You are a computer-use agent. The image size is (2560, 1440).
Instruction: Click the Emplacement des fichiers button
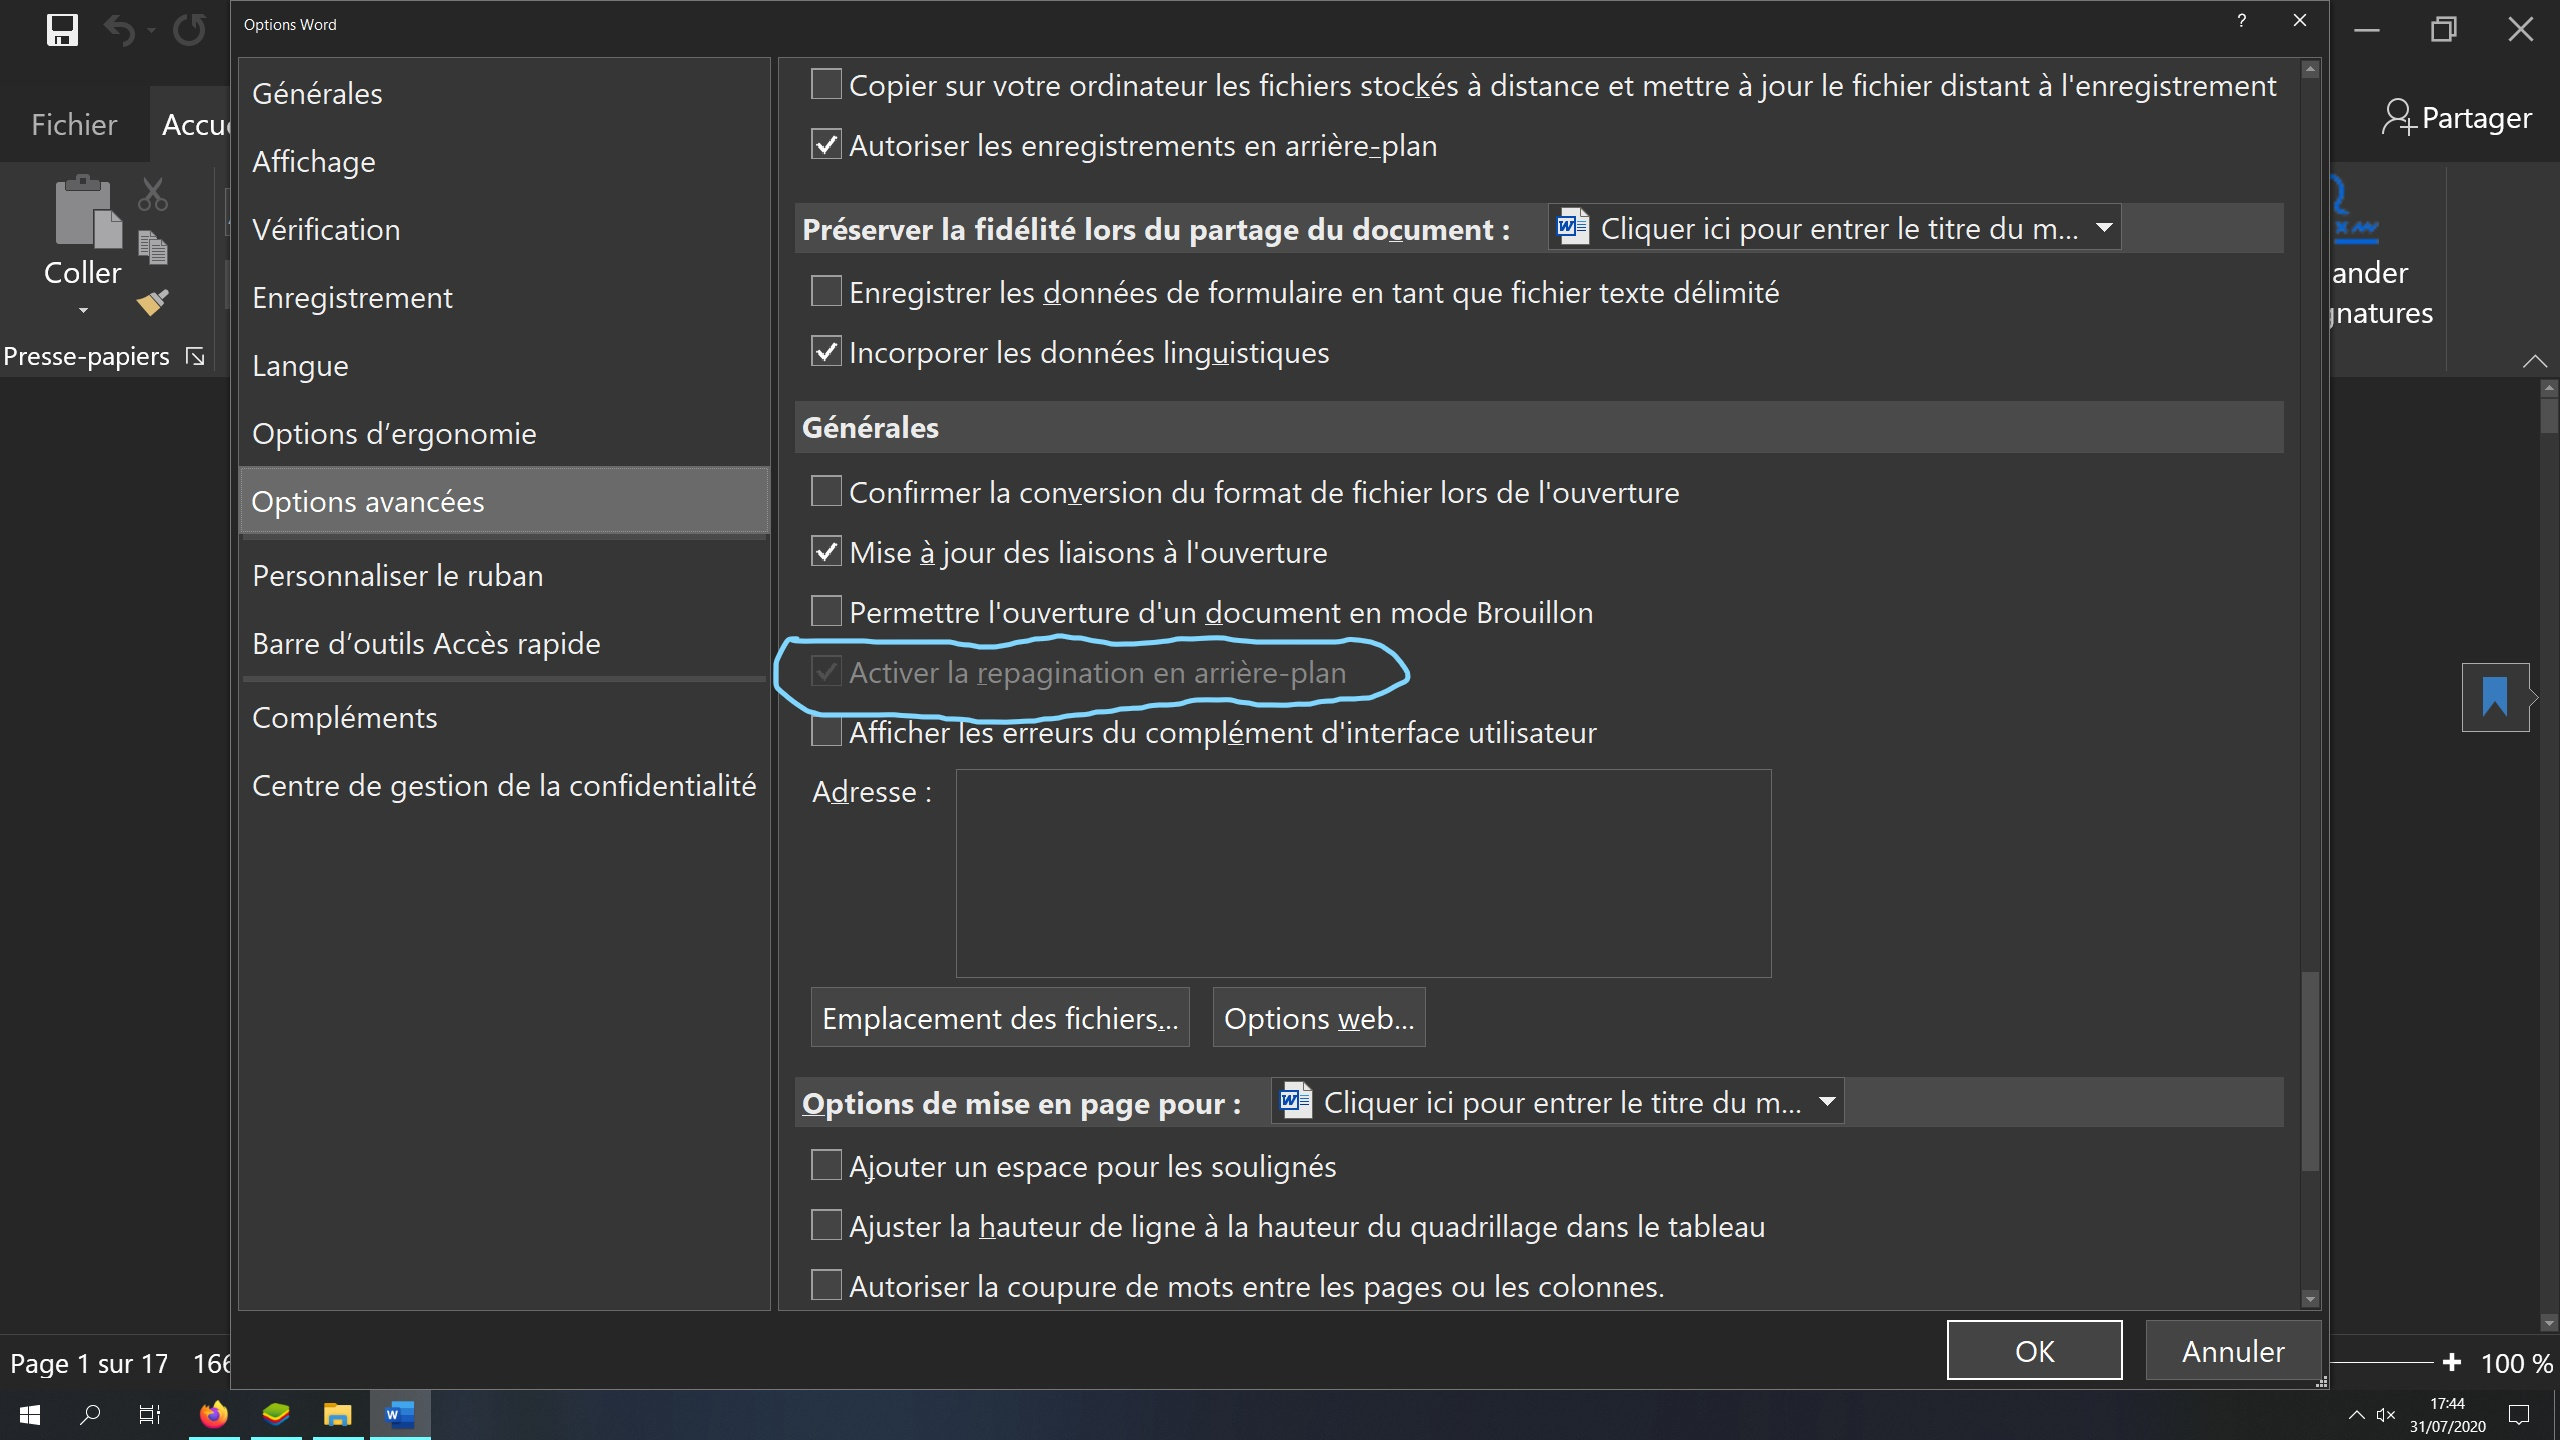point(999,1018)
